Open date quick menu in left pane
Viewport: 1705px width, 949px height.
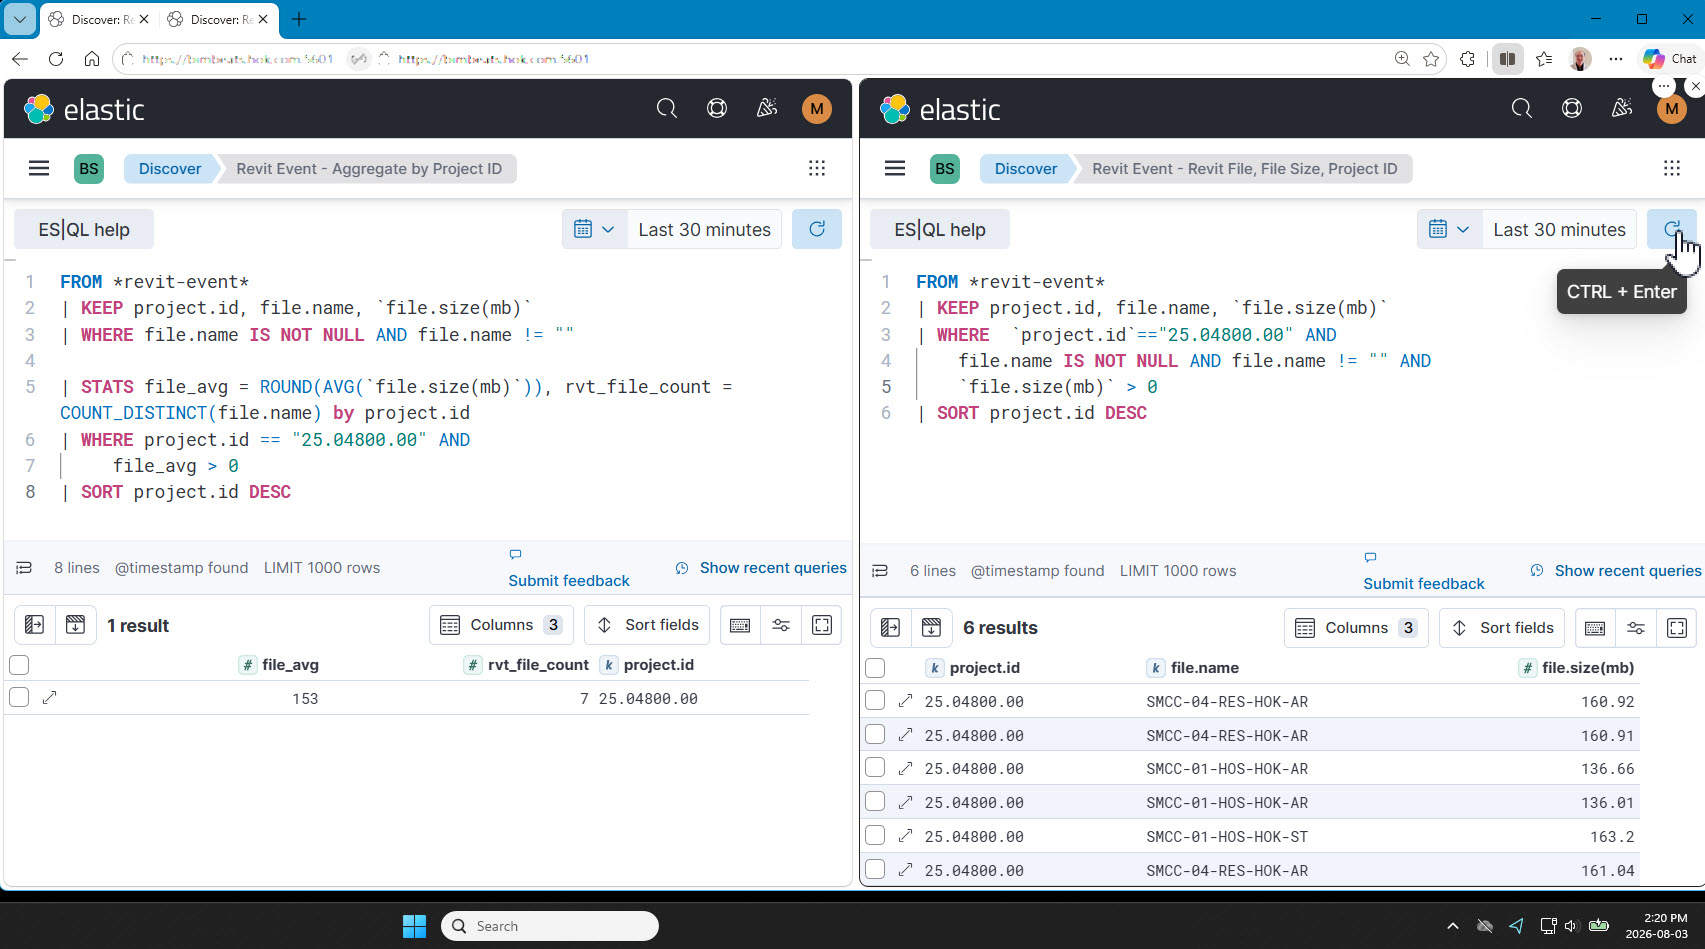tap(594, 229)
